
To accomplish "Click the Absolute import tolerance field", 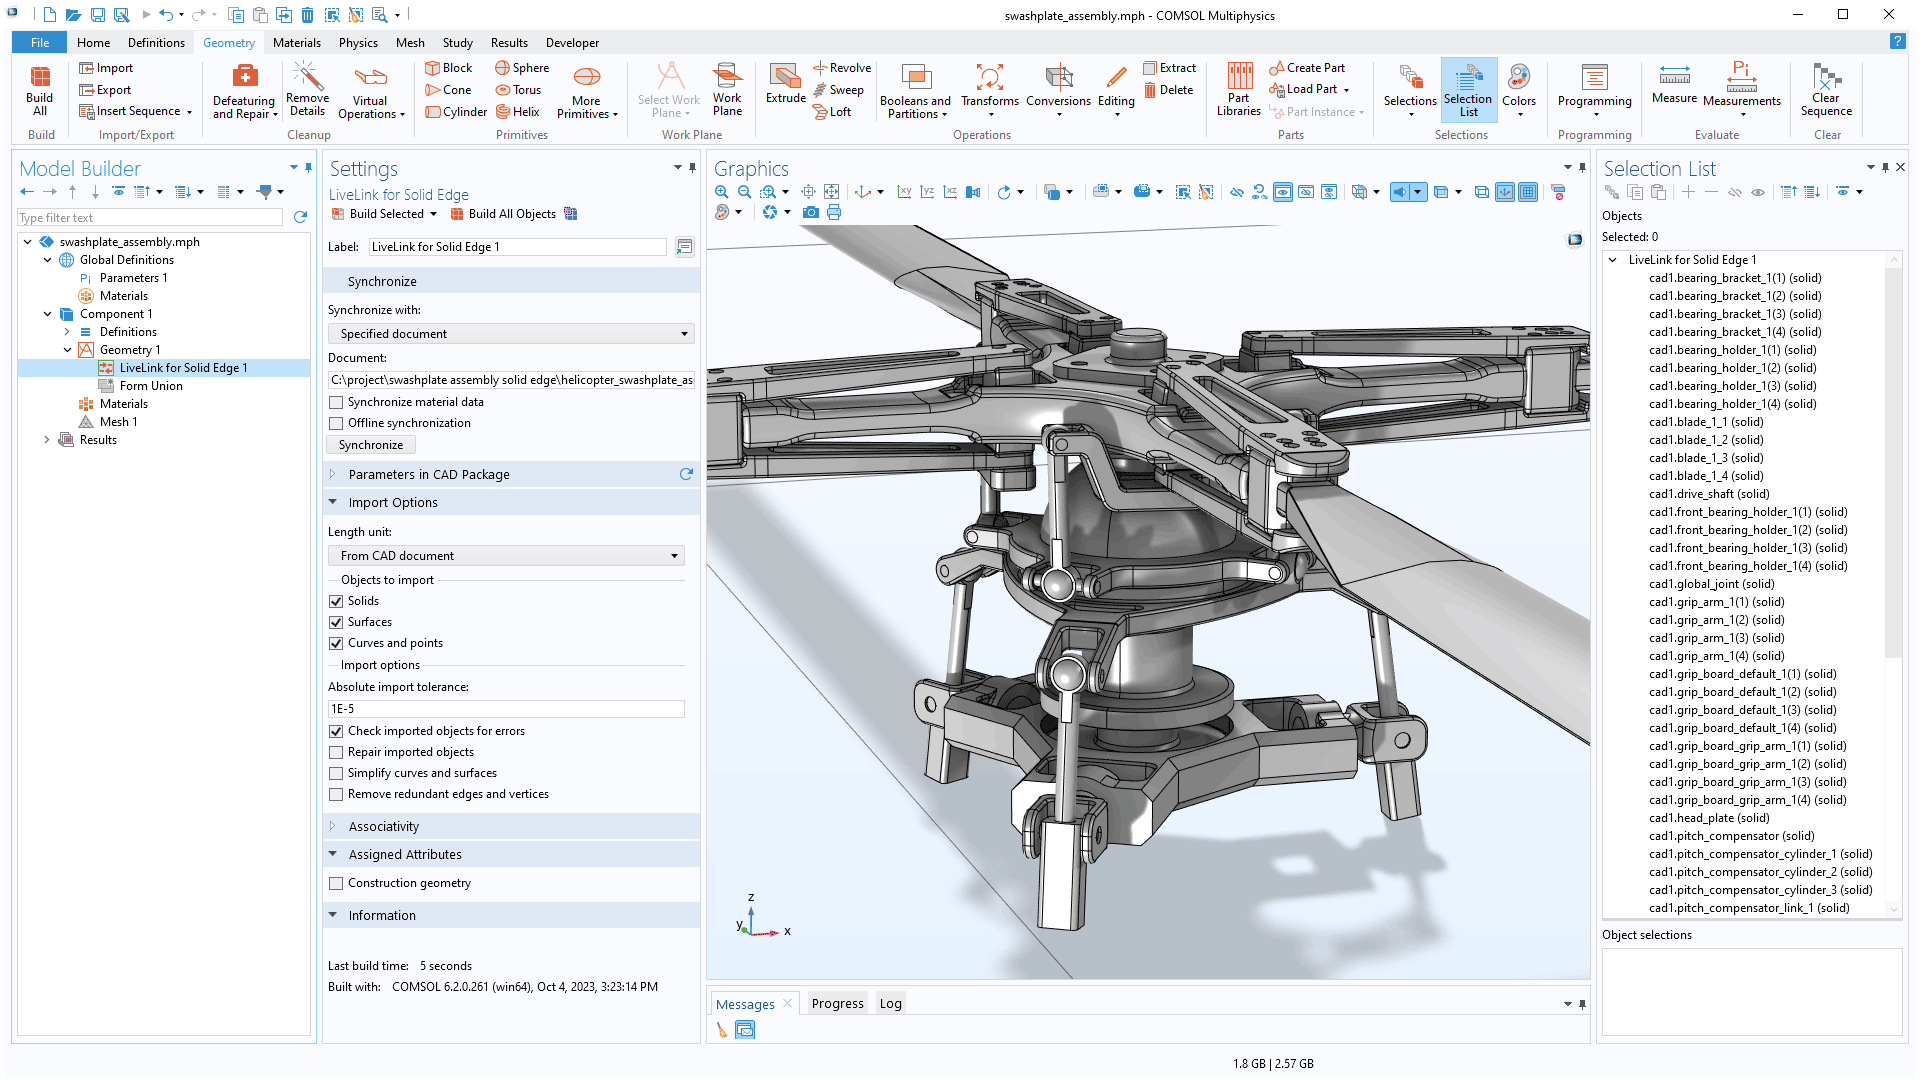I will click(506, 709).
